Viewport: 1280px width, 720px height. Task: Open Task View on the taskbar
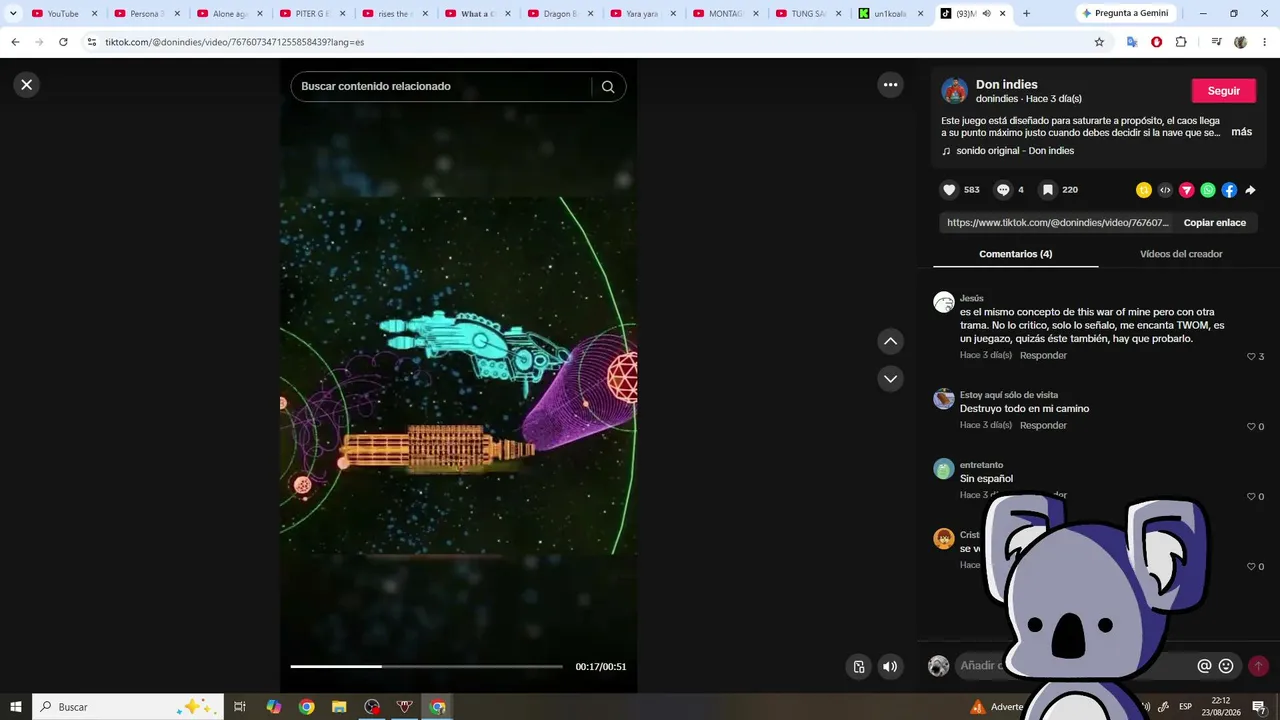tap(240, 707)
